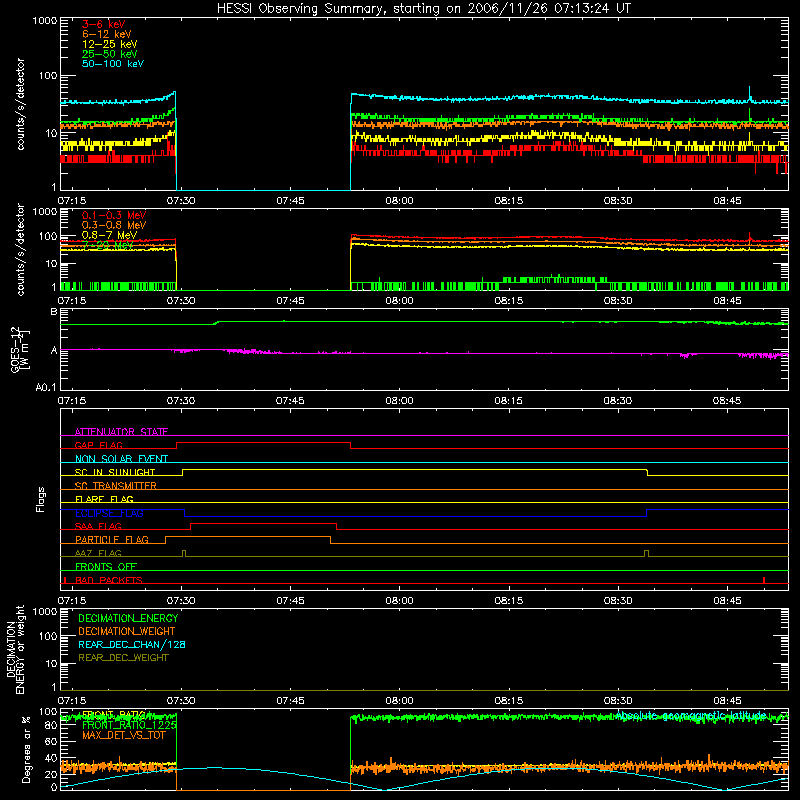
Task: Select the DECIMATION_ENERGY legend label
Action: click(128, 618)
